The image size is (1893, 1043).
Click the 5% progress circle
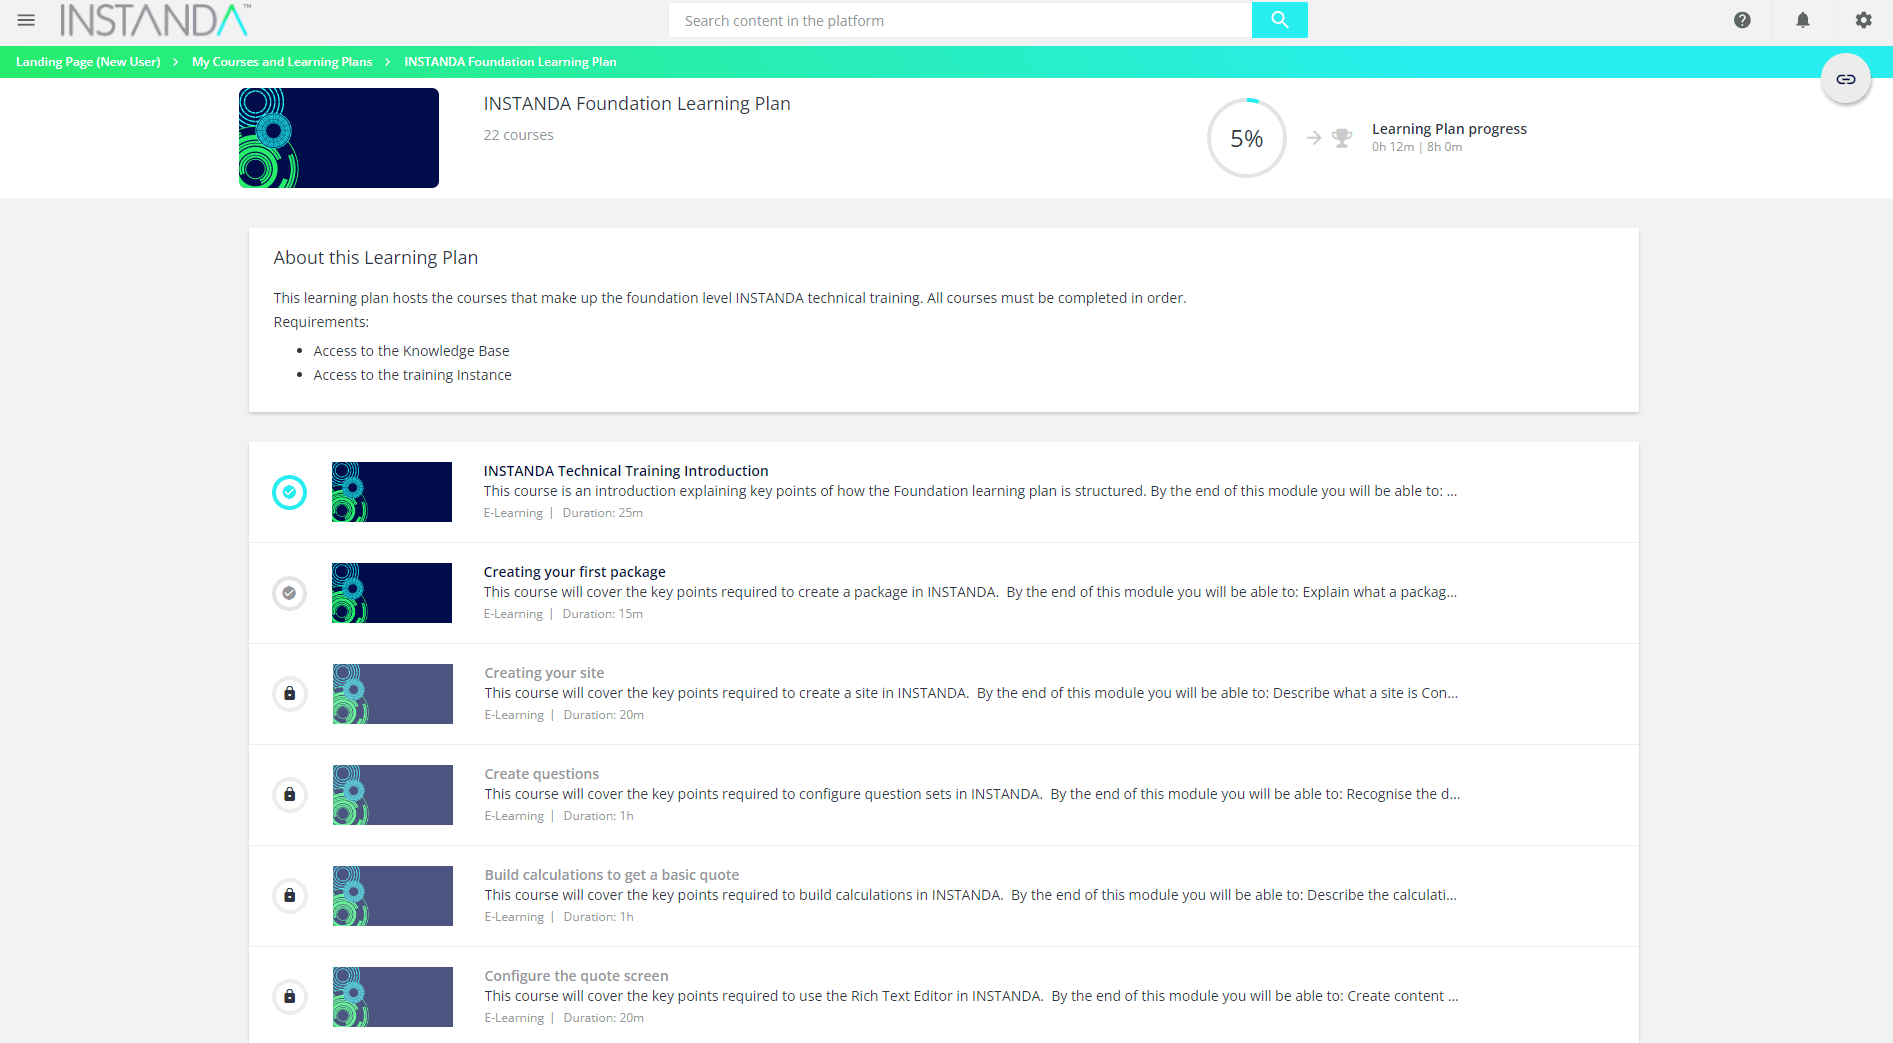pyautogui.click(x=1246, y=138)
